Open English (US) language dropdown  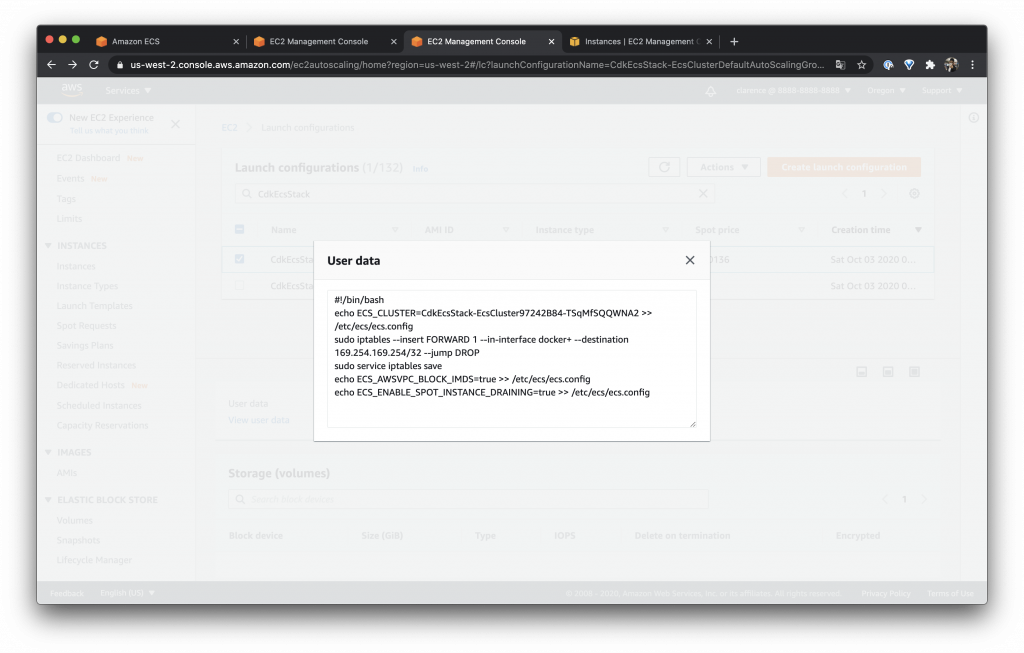(x=127, y=593)
